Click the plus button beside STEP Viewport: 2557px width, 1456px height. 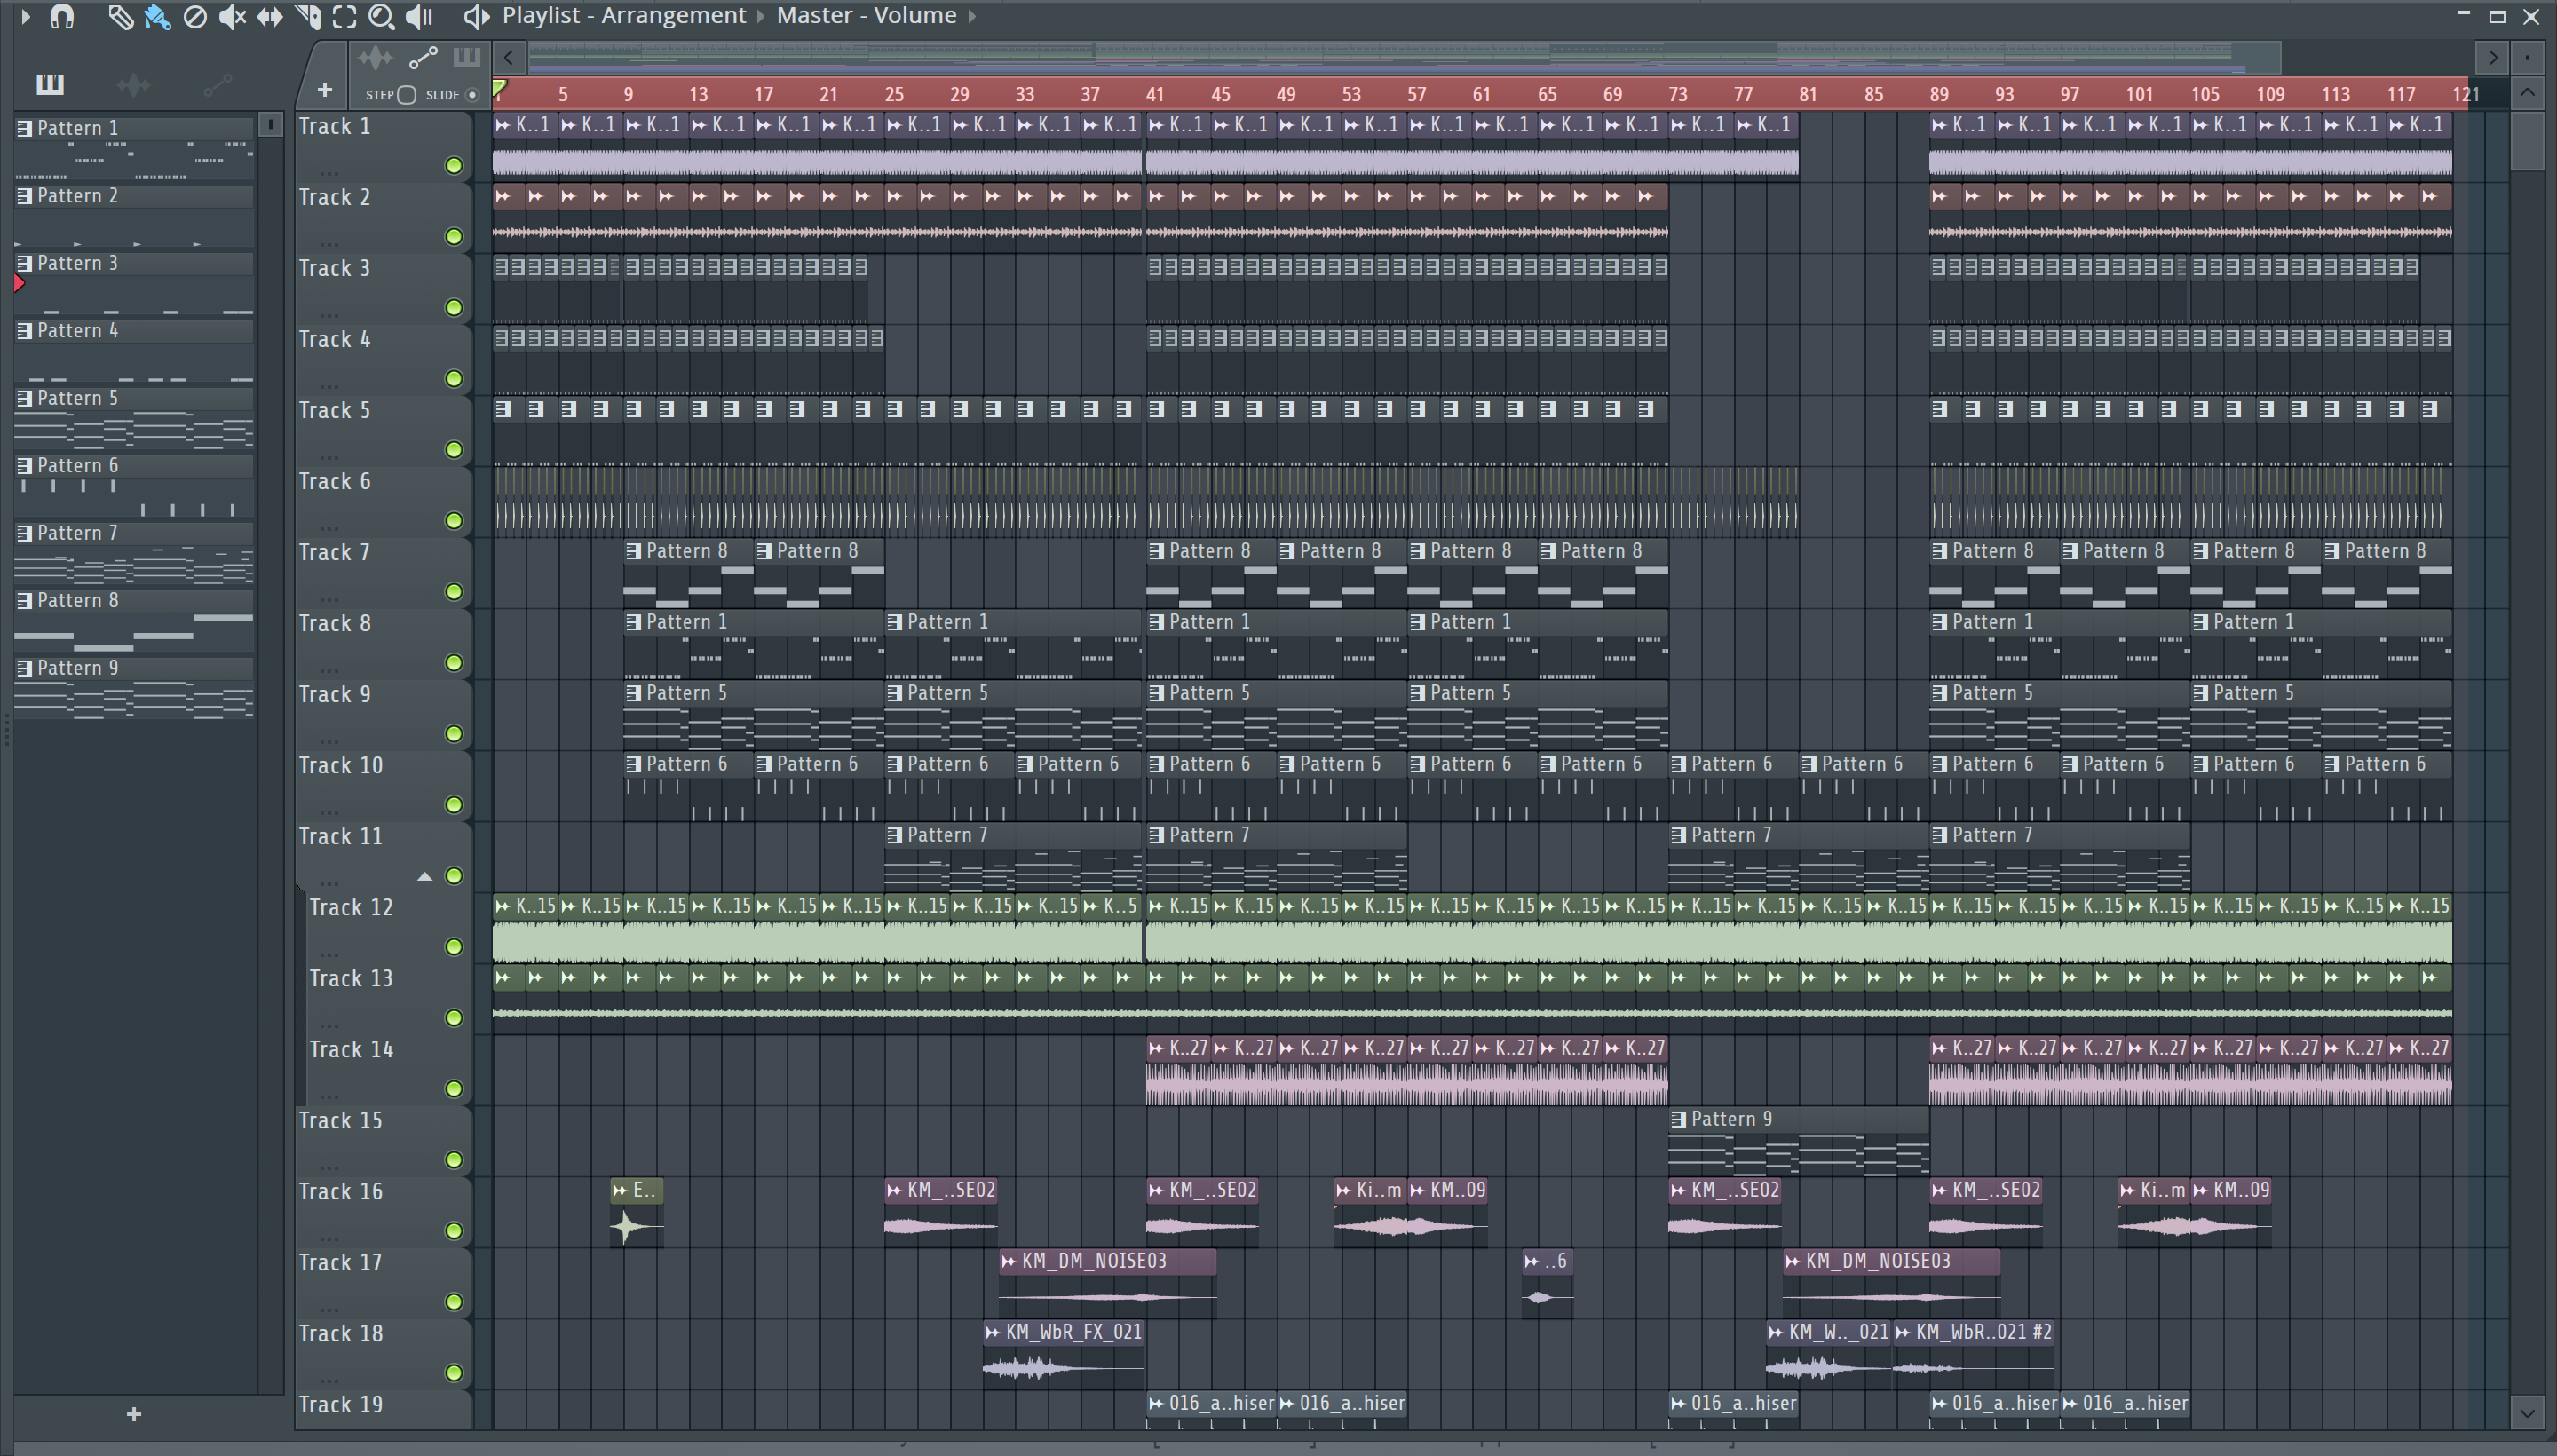pyautogui.click(x=324, y=91)
